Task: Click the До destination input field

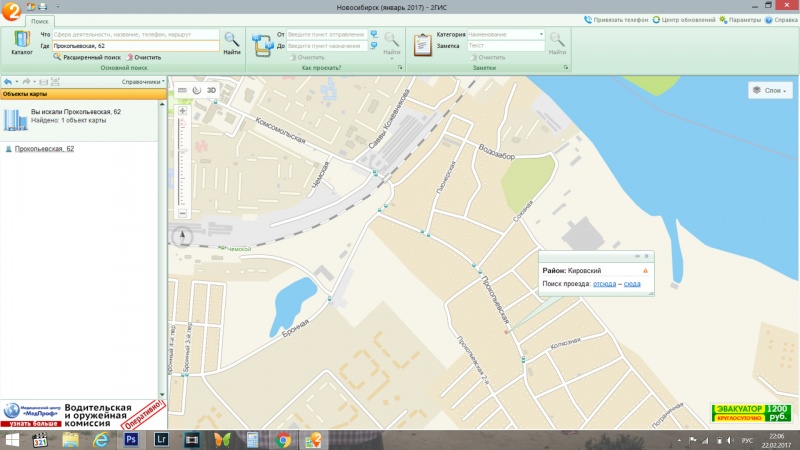Action: 327,46
